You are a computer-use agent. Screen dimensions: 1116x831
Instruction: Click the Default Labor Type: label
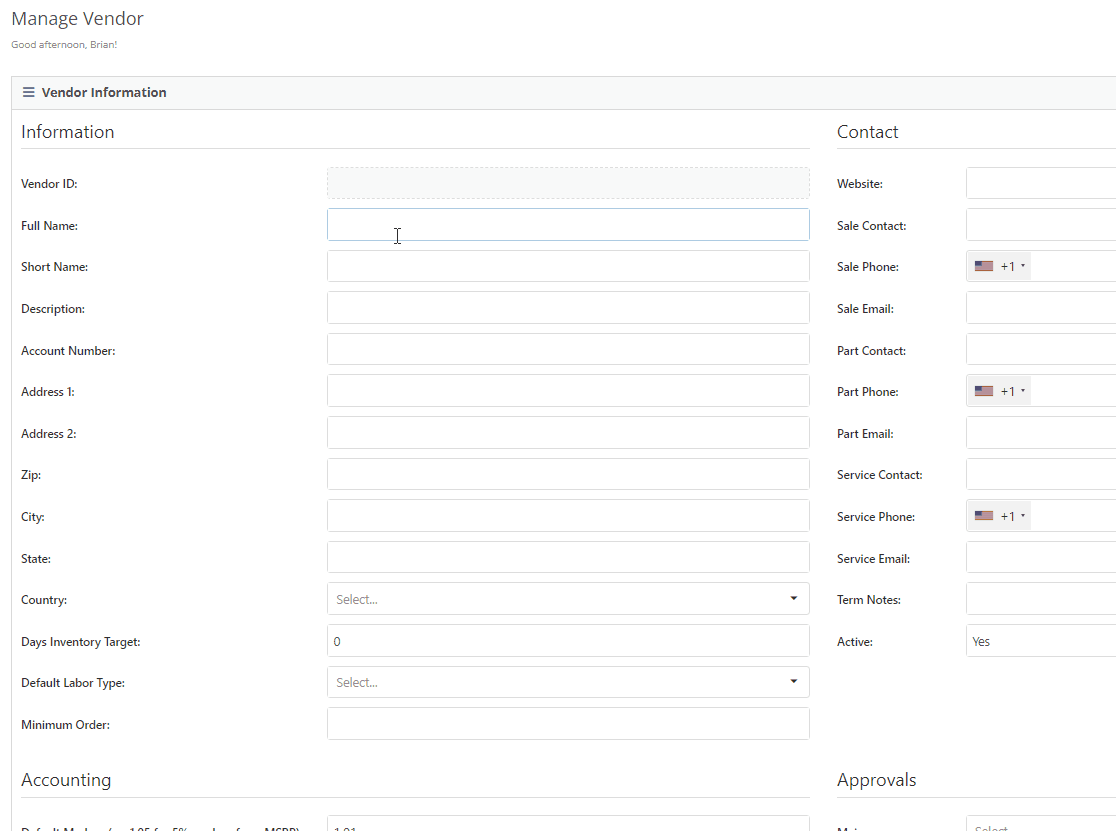[73, 683]
